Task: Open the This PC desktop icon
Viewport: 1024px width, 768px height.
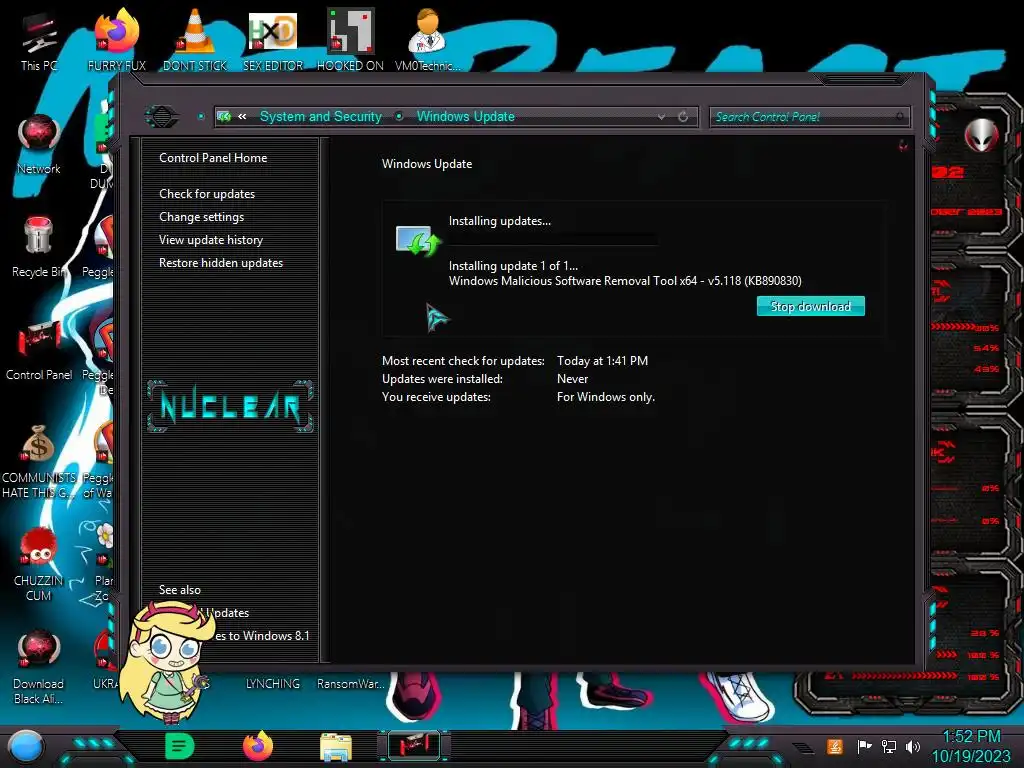Action: [x=39, y=42]
